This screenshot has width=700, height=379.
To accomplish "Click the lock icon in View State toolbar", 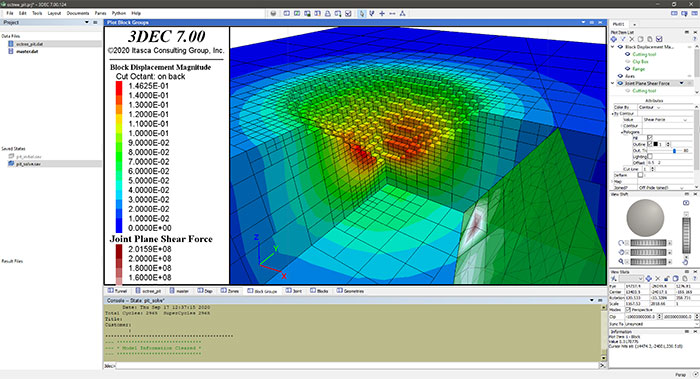I will coord(667,279).
